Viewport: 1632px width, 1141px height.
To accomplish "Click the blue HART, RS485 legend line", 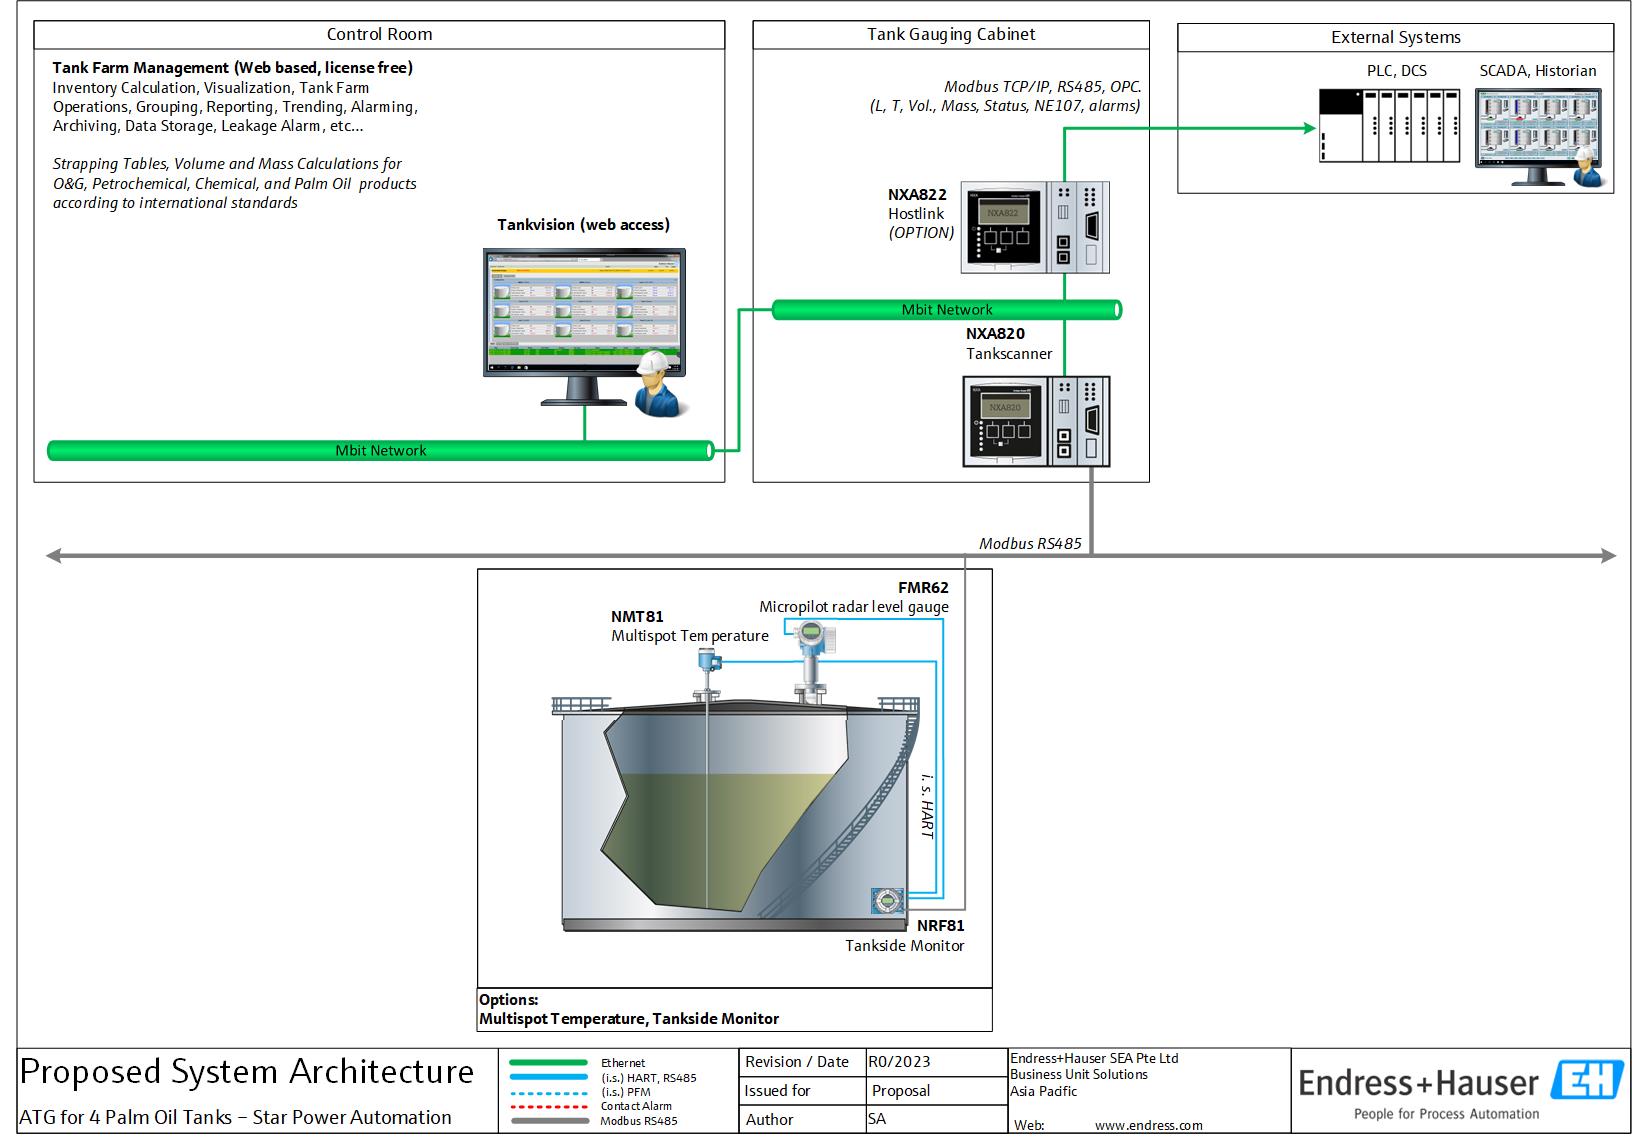I will point(549,1077).
